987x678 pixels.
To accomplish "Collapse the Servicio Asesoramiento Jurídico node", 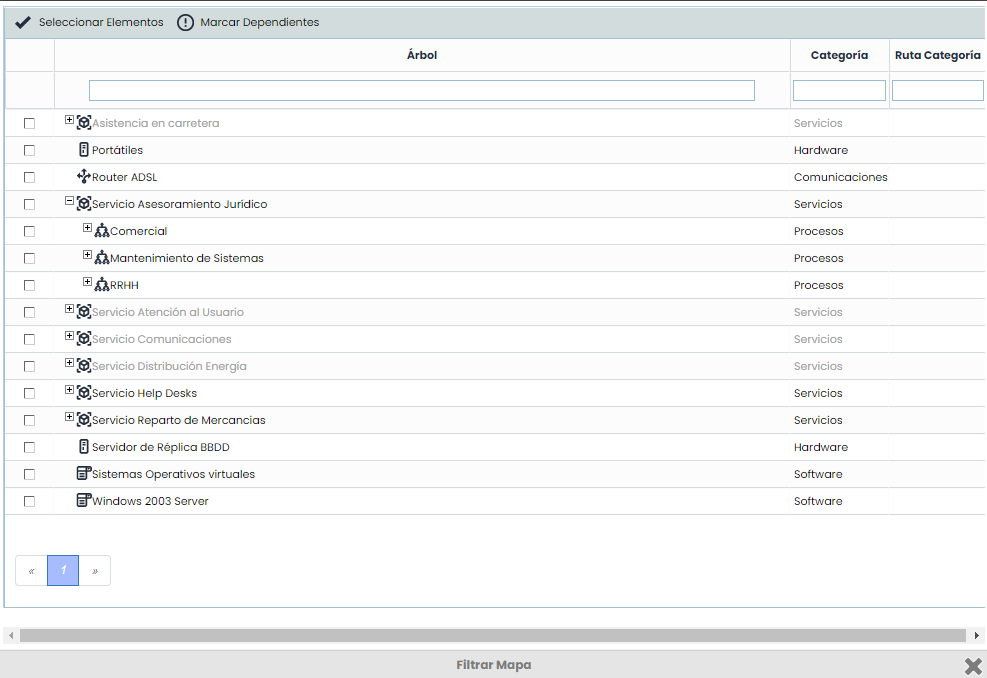I will [70, 201].
